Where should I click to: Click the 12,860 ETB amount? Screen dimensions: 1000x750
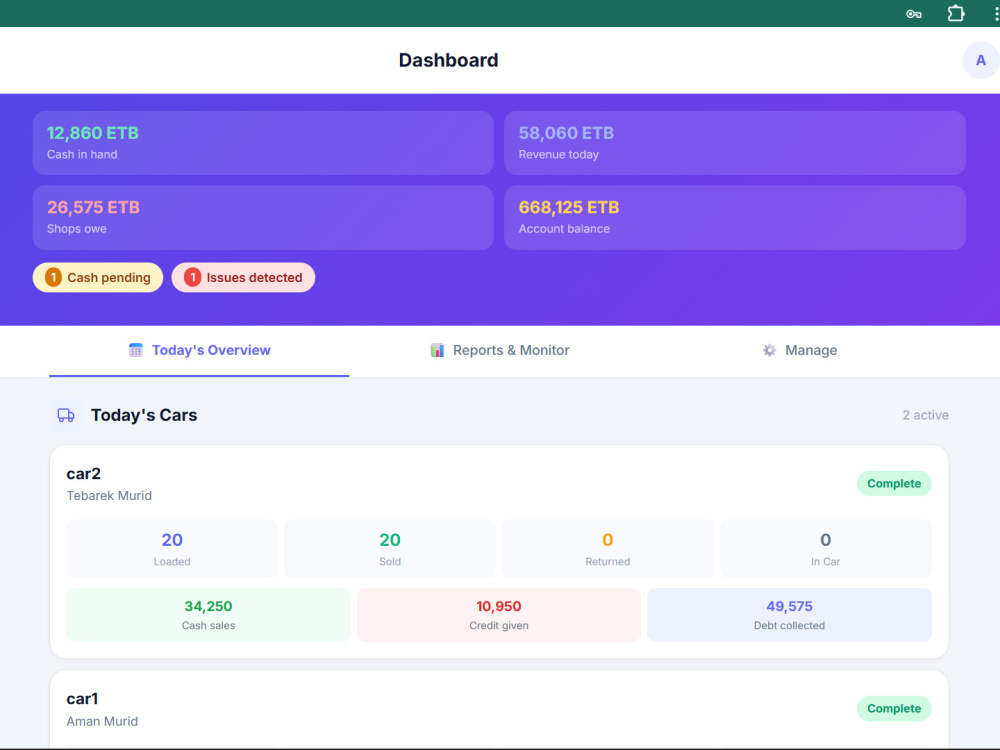pyautogui.click(x=92, y=133)
